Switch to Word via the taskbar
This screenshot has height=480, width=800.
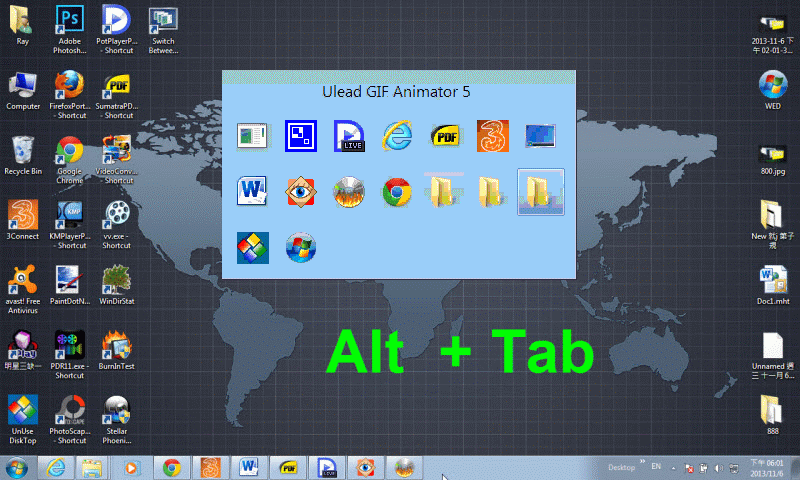pos(249,468)
